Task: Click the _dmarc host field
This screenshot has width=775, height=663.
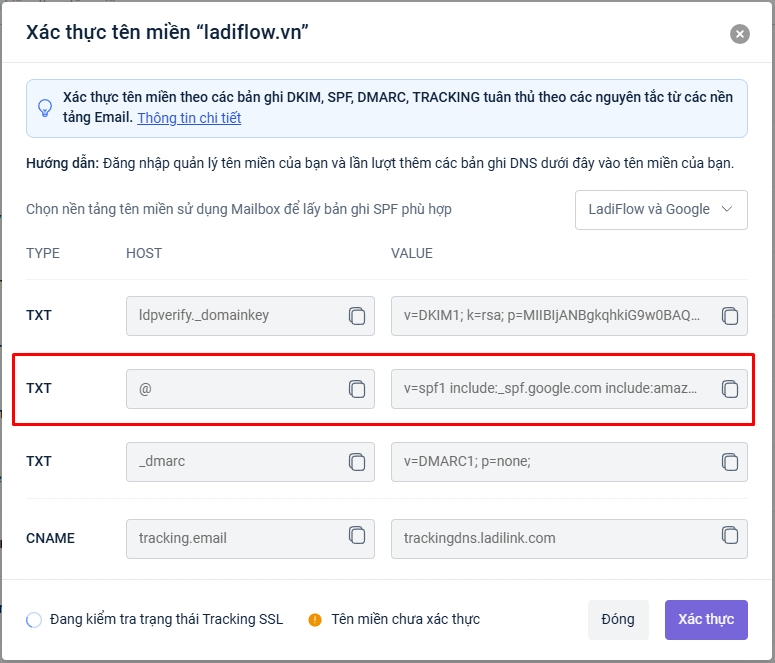Action: click(x=235, y=462)
